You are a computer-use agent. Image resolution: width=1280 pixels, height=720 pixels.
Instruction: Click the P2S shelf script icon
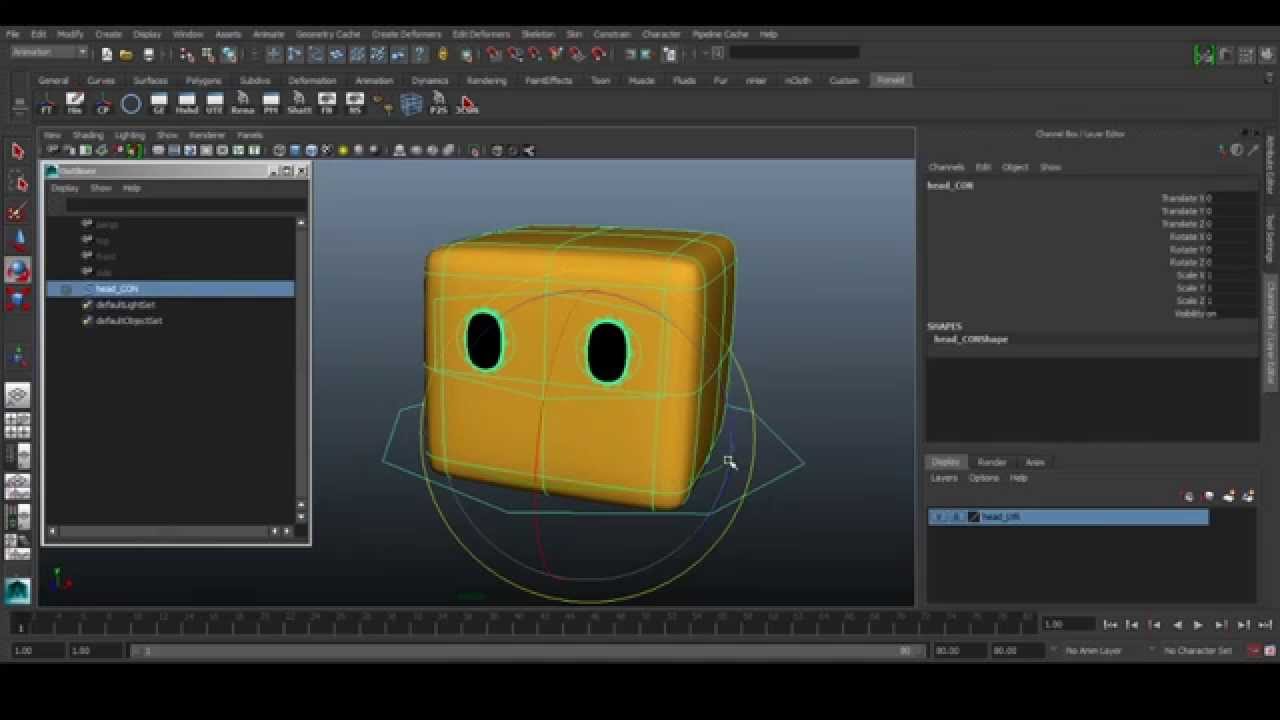[x=439, y=103]
